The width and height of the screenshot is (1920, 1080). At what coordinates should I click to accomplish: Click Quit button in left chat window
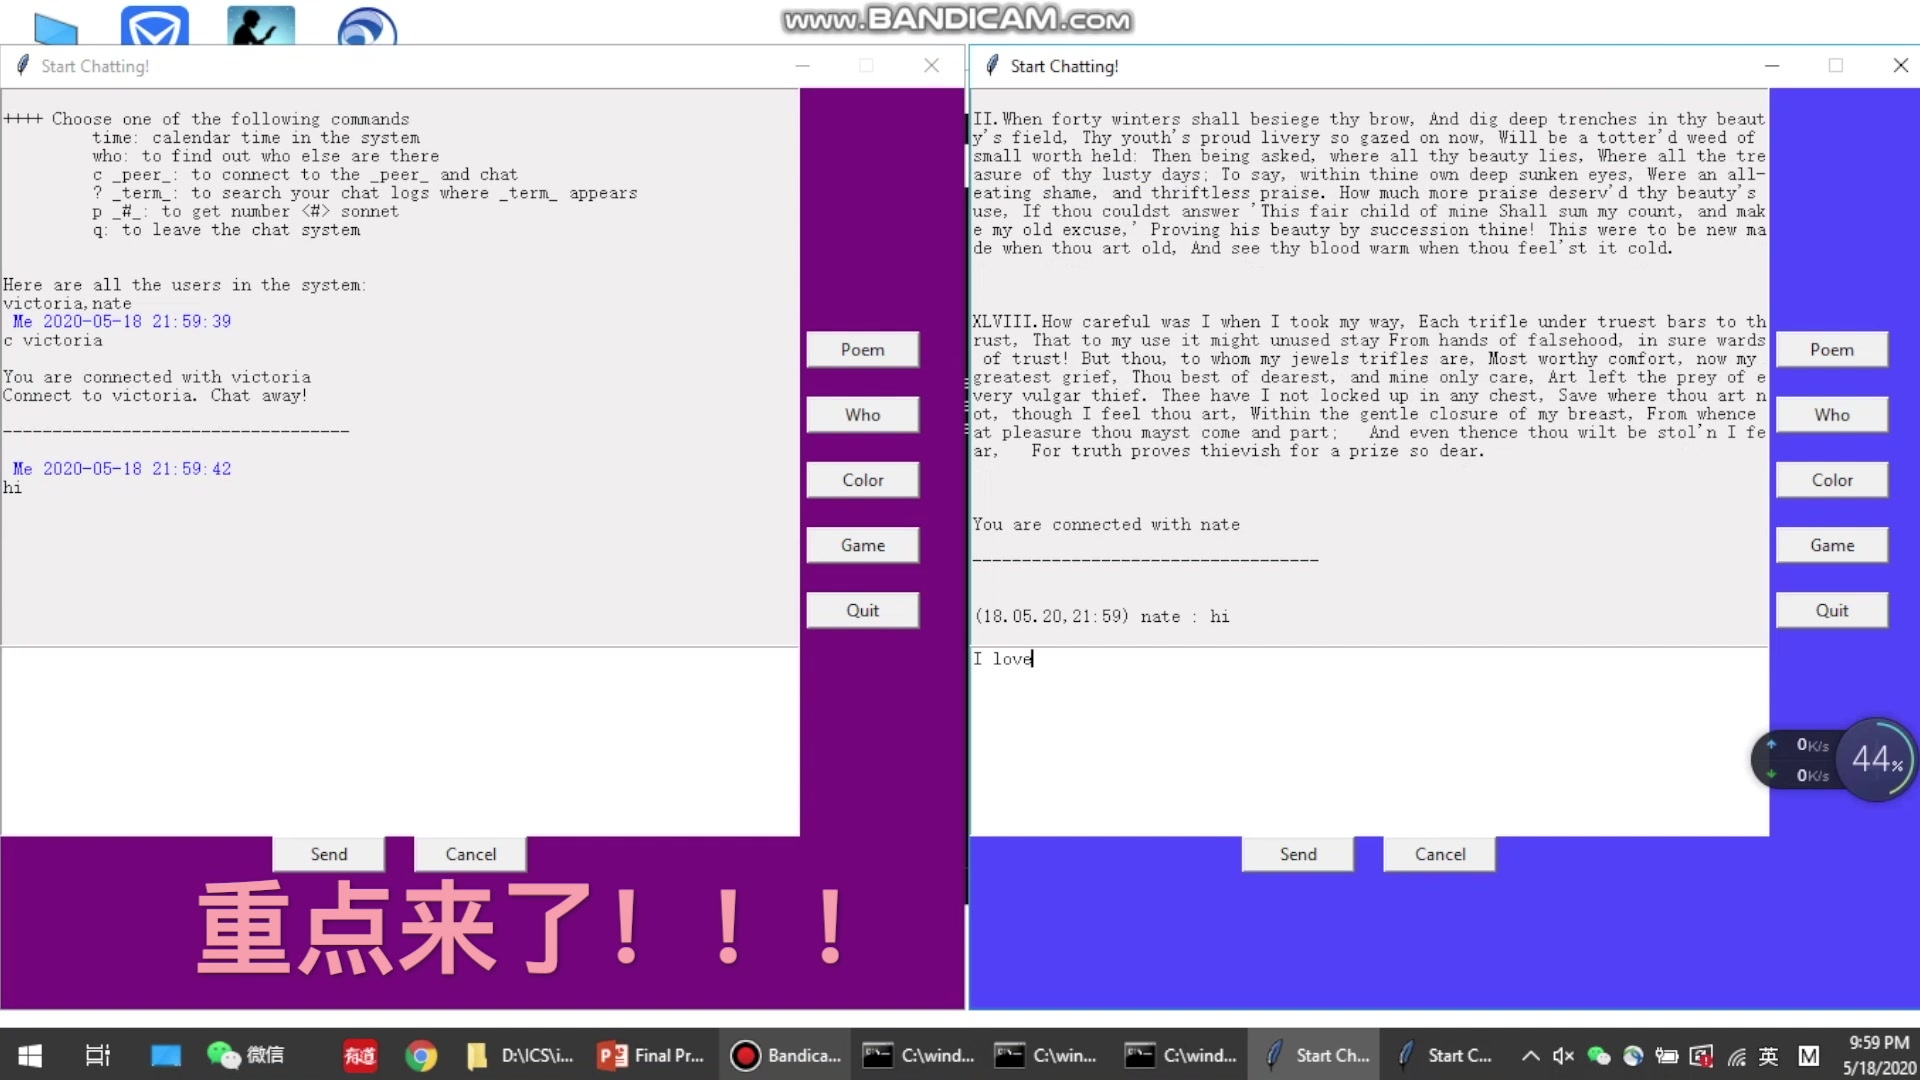click(862, 610)
